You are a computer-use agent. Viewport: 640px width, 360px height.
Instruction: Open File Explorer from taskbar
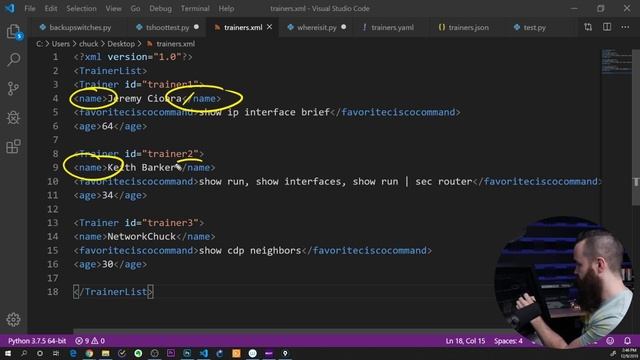(x=106, y=353)
